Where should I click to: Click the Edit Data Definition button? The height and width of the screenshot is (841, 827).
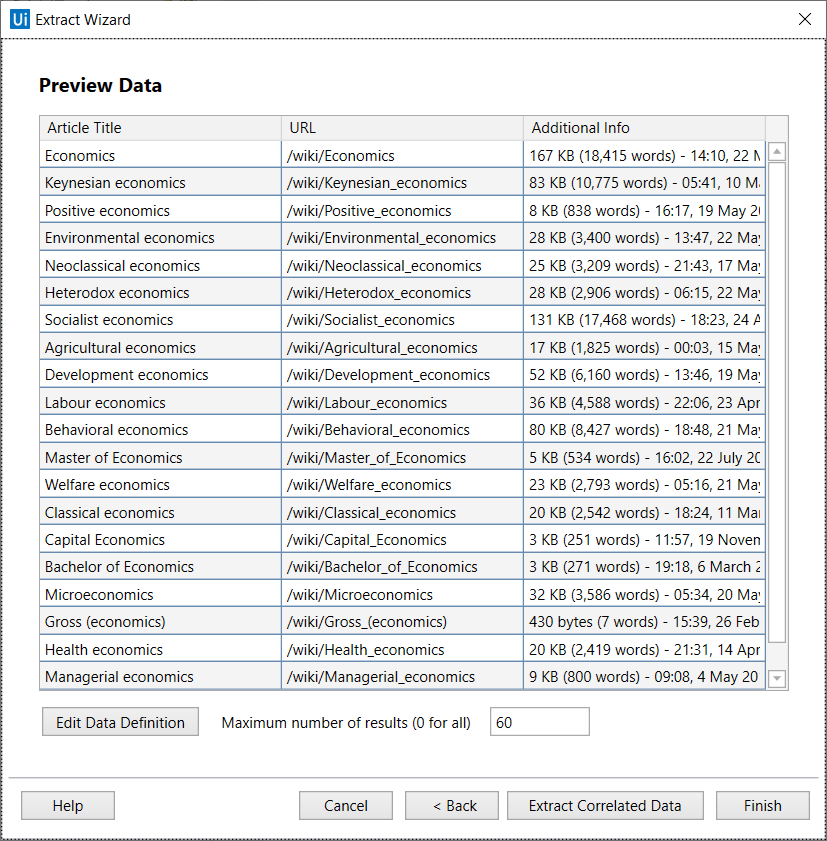click(x=119, y=722)
